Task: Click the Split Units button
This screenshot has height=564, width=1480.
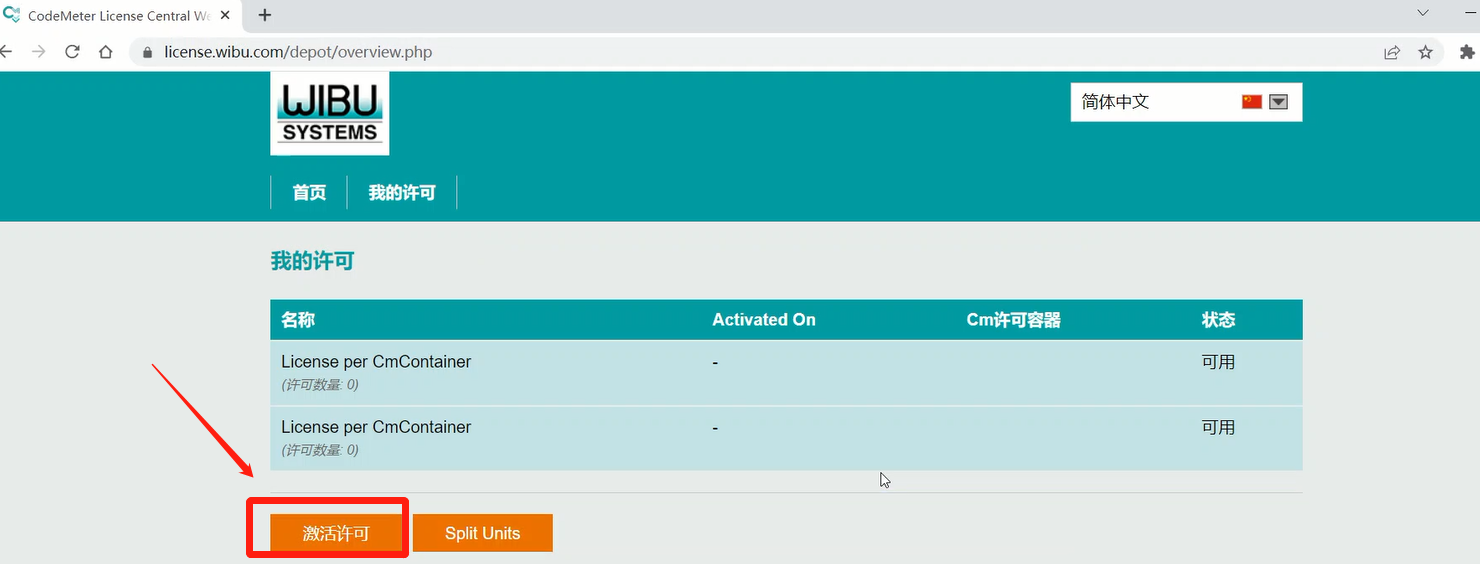Action: [482, 533]
